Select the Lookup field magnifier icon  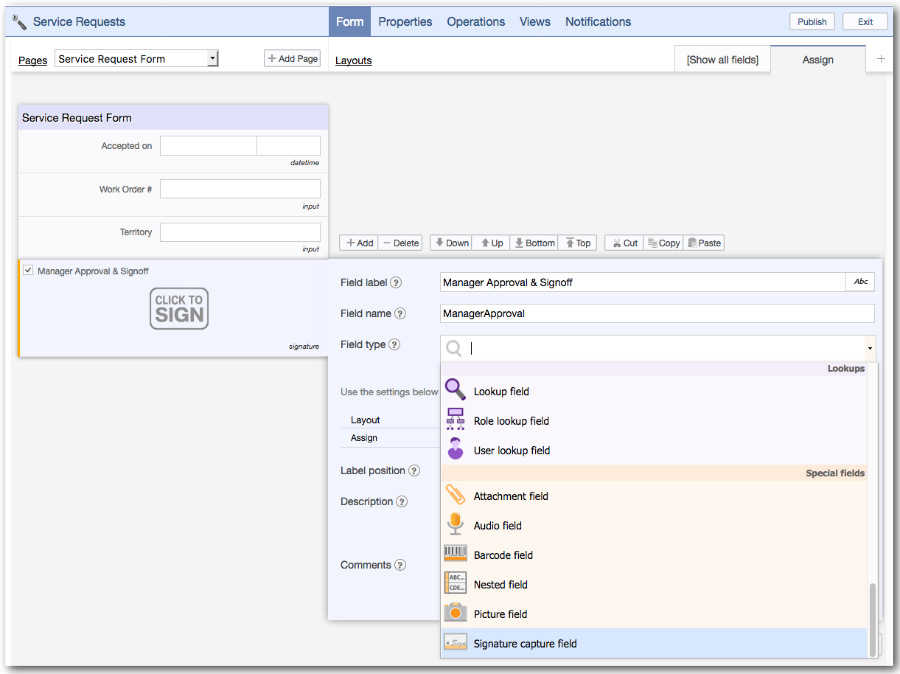455,389
